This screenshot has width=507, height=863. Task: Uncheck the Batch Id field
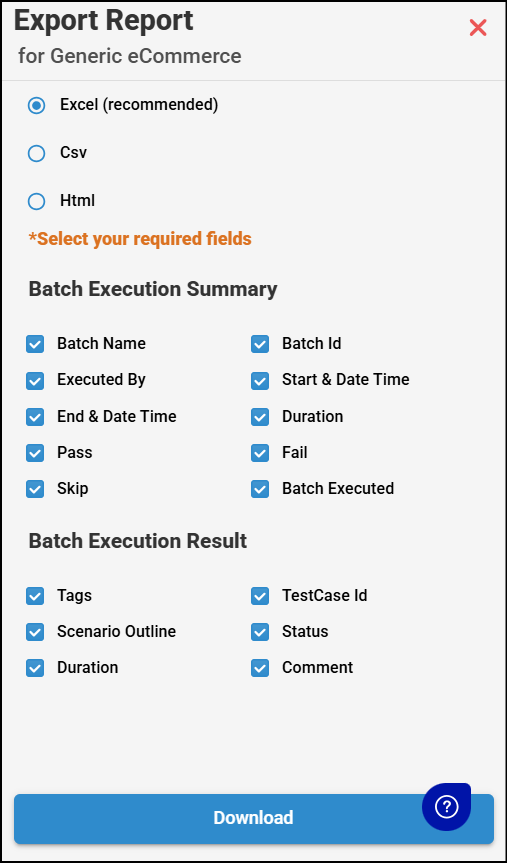260,345
